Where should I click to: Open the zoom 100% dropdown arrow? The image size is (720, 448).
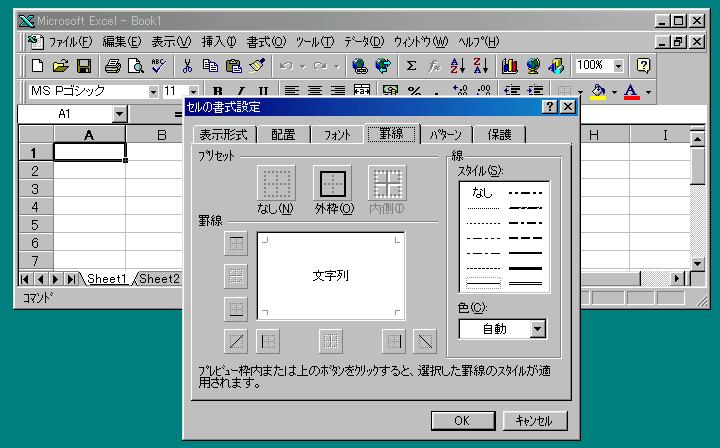coord(619,66)
